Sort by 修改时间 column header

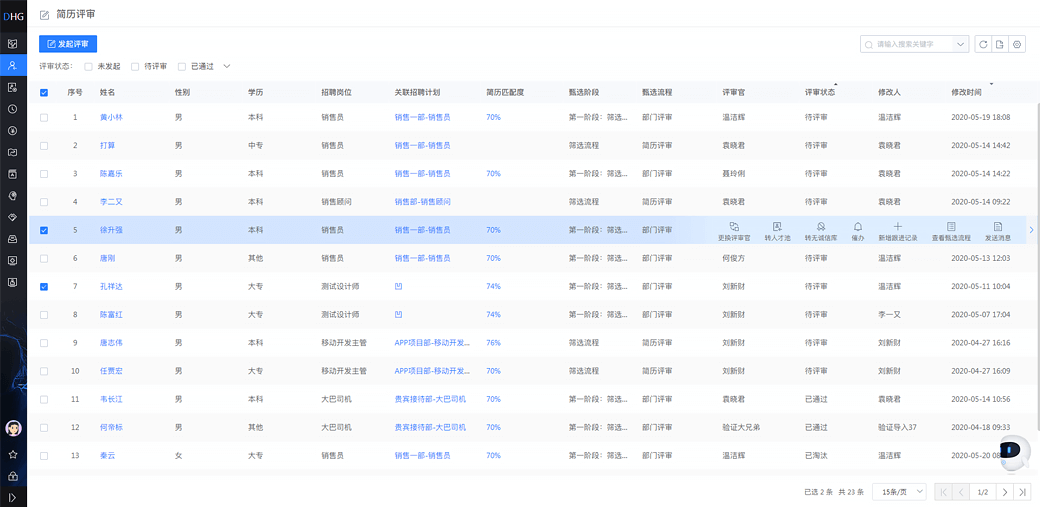tap(966, 93)
